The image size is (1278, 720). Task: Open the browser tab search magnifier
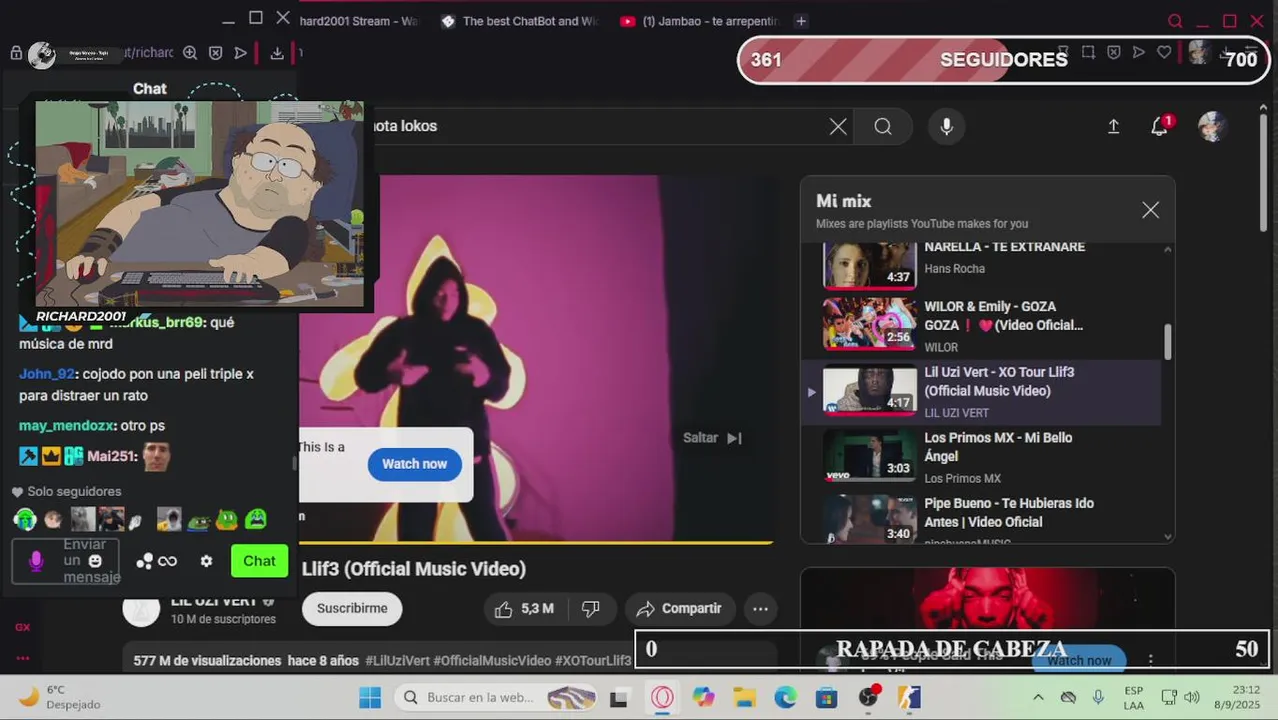tap(1175, 21)
